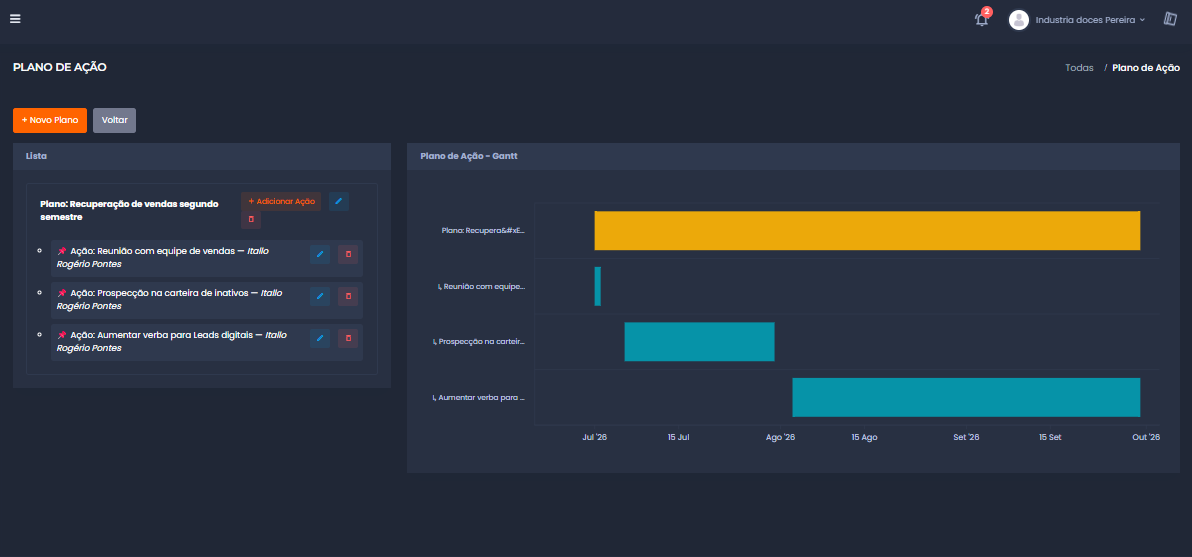Select the Aumentar verba teal Gantt bar
The image size is (1192, 557).
pyautogui.click(x=966, y=397)
